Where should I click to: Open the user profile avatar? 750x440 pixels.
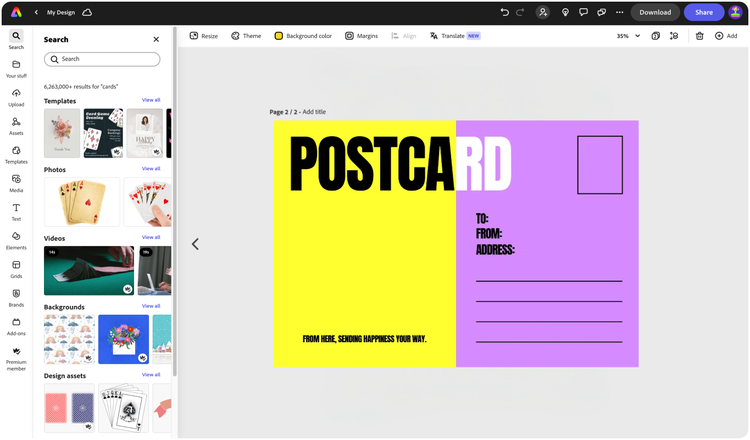[735, 12]
